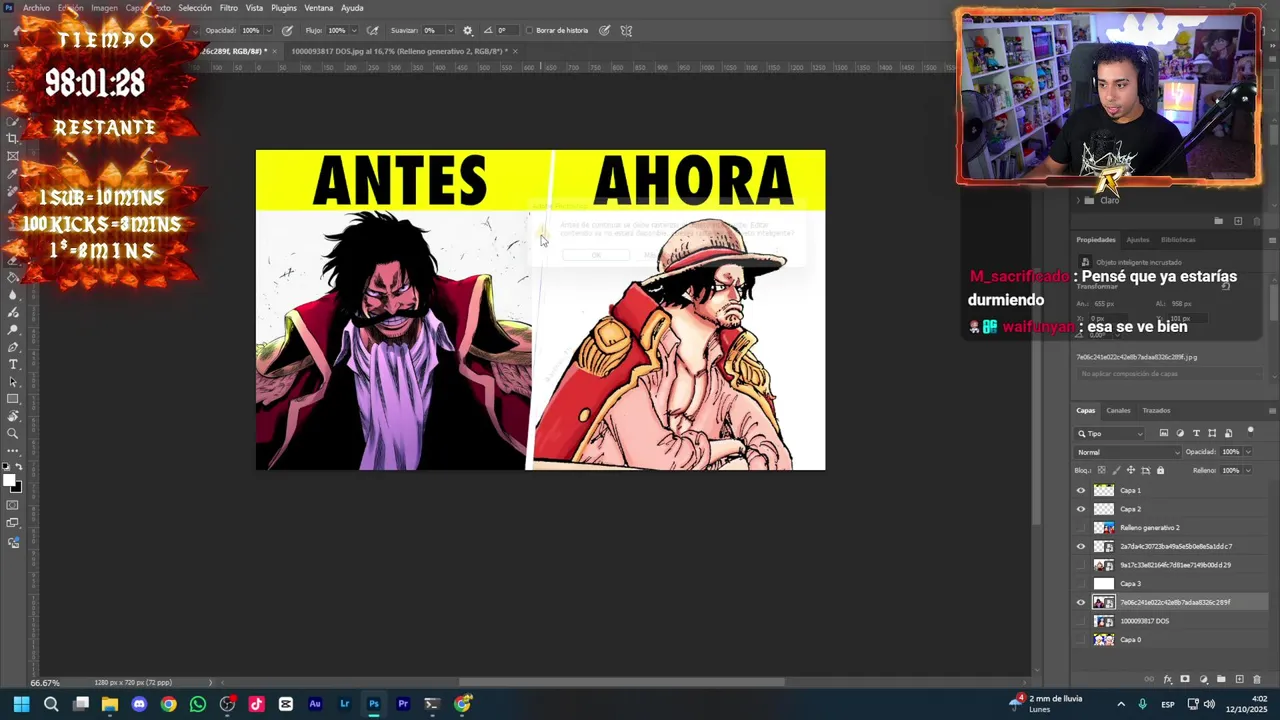Switch to the Ajustes panel tab
Screen dimensions: 1280x720
click(x=1138, y=240)
